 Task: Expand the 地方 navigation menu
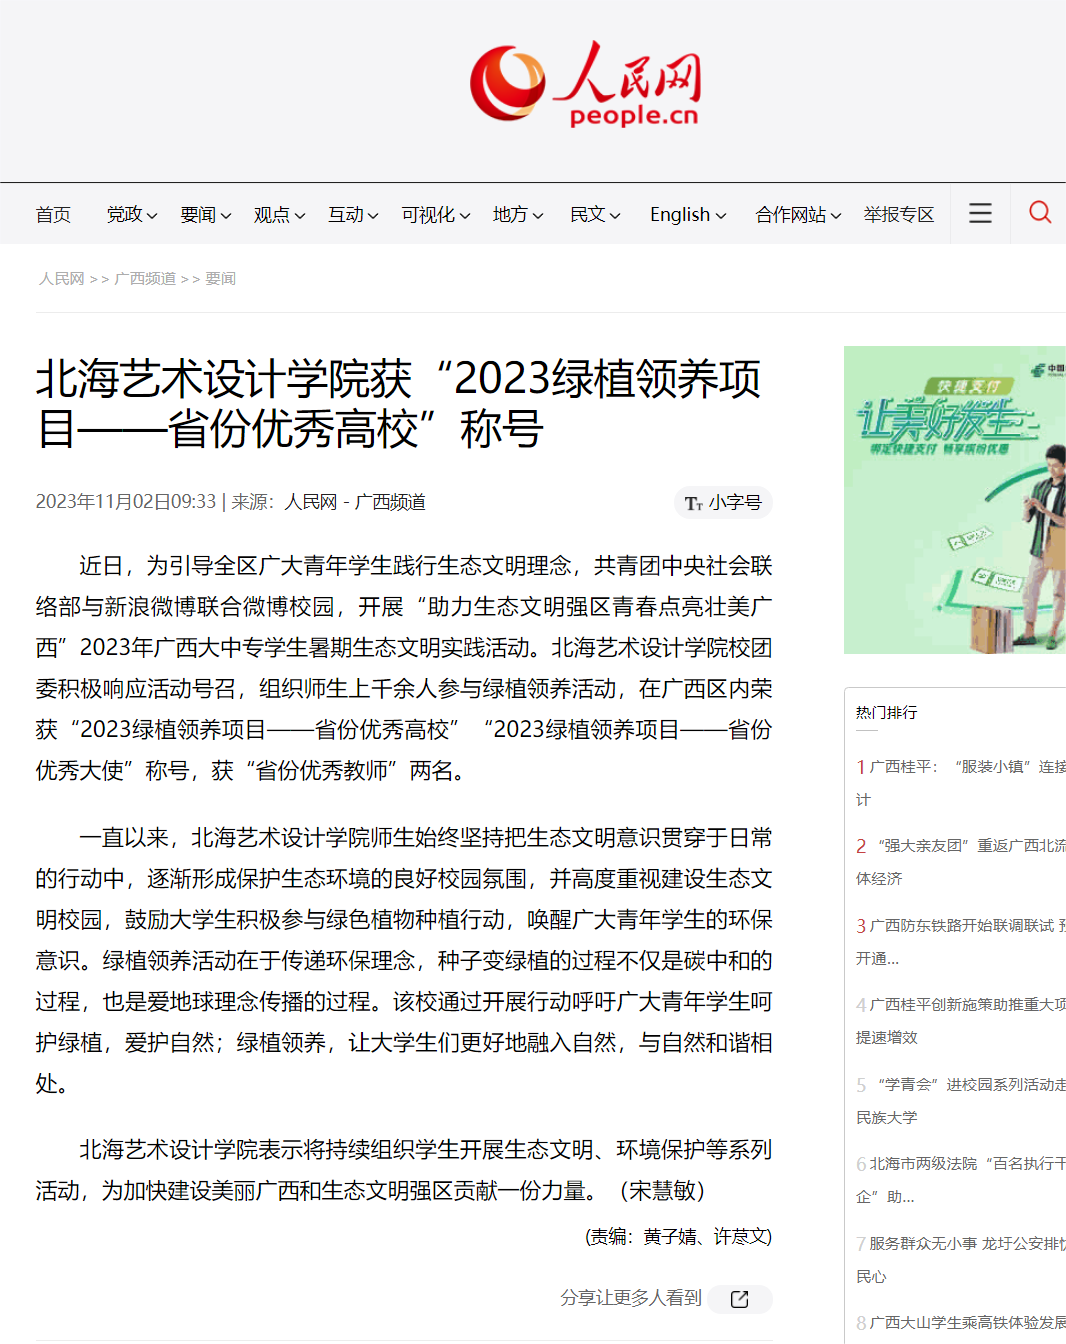[x=517, y=215]
